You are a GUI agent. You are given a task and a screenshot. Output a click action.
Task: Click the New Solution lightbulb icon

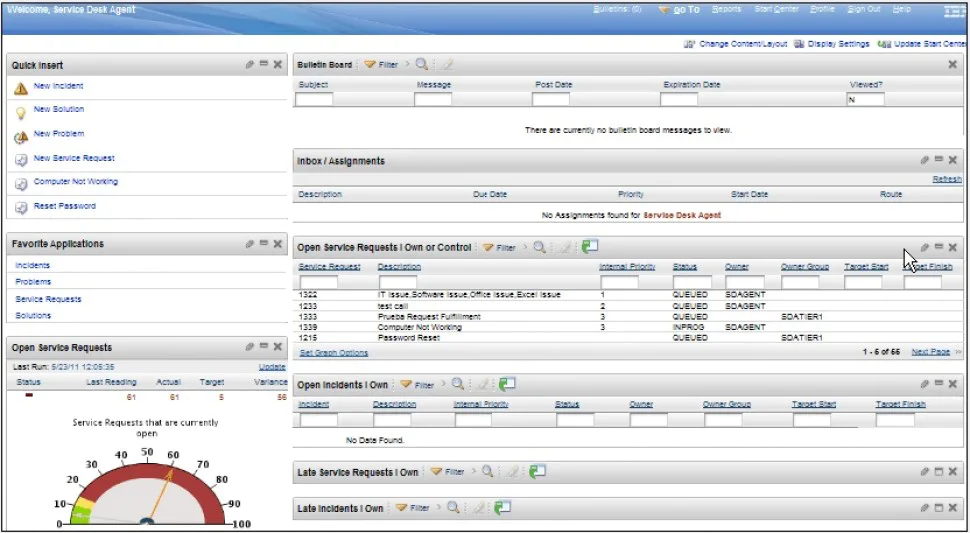click(20, 113)
